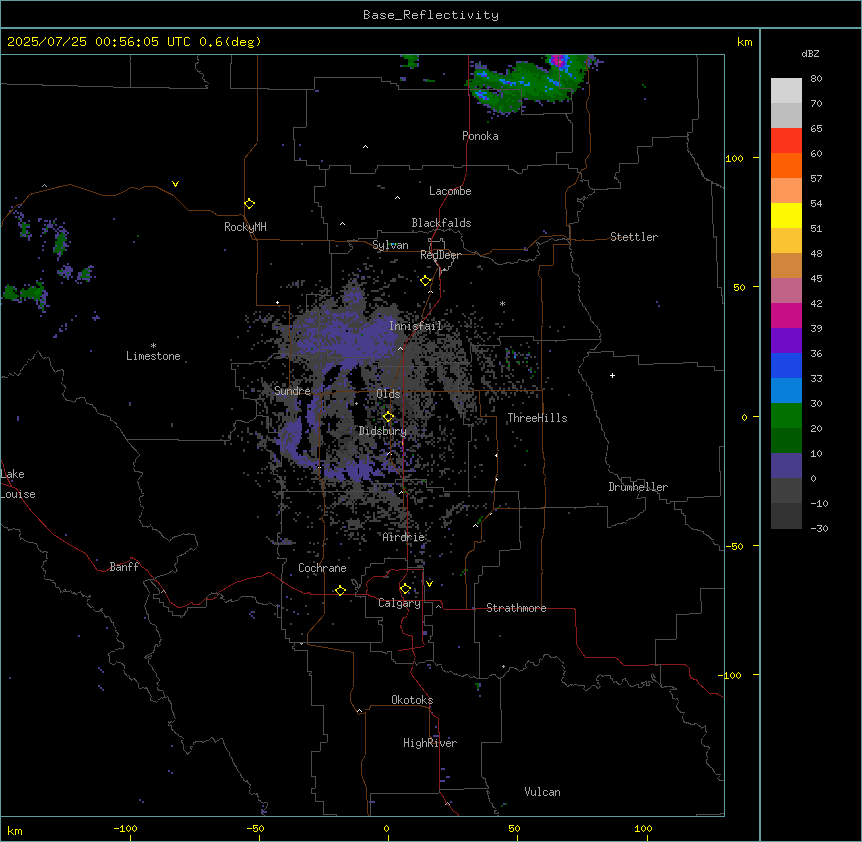
Task: Click the Cochrane label
Action: [322, 568]
